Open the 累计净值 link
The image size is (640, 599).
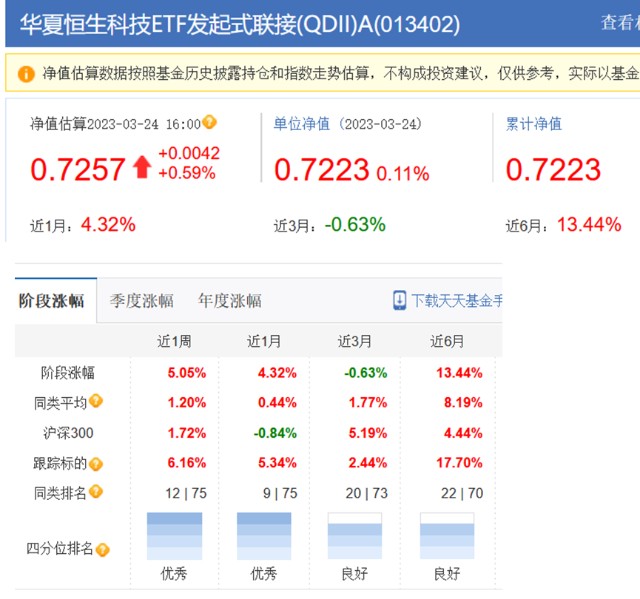534,124
